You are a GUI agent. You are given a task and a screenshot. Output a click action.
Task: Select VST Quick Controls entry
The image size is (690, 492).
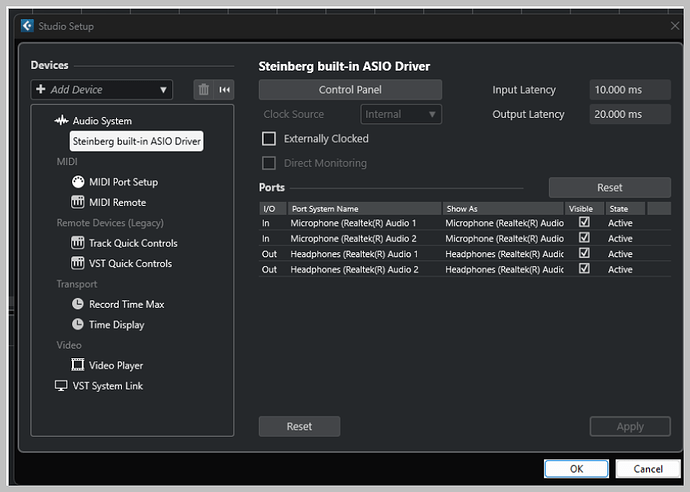pyautogui.click(x=130, y=264)
